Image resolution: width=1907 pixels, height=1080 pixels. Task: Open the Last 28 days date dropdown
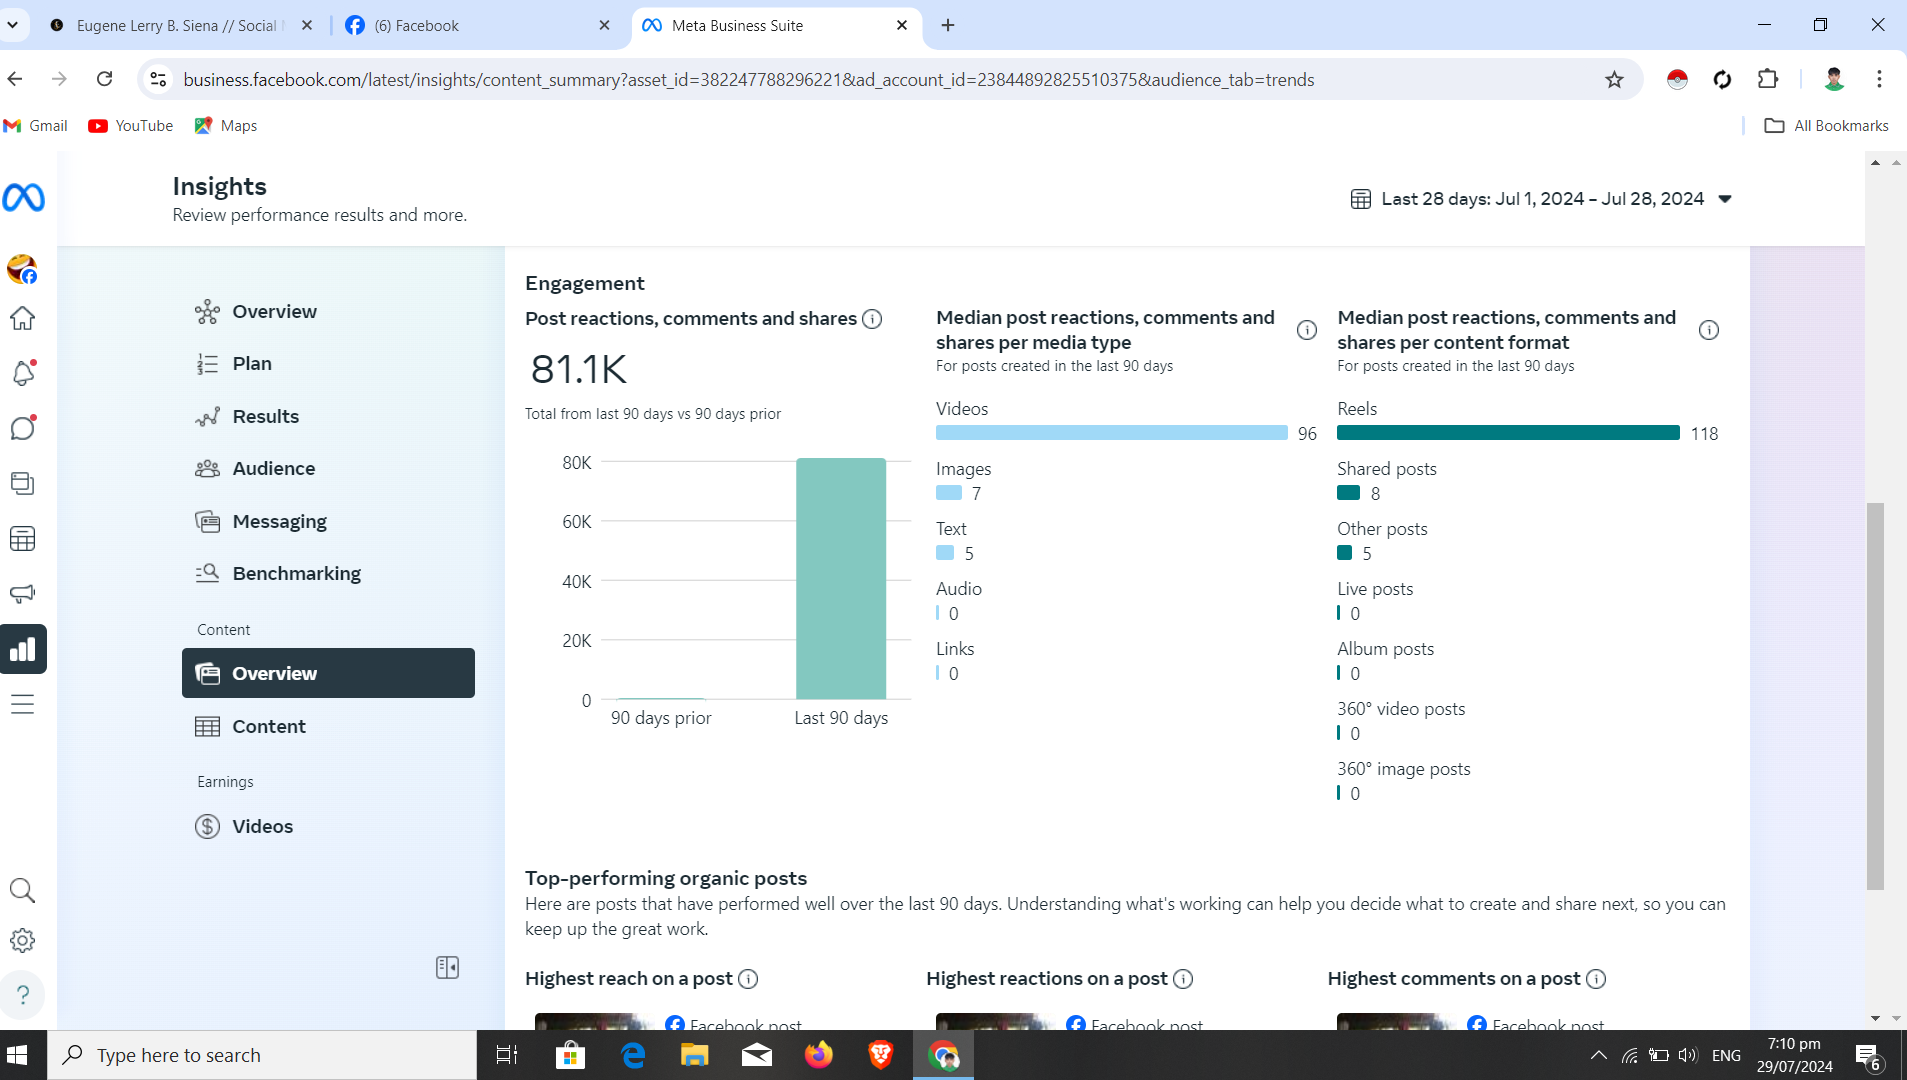coord(1541,199)
